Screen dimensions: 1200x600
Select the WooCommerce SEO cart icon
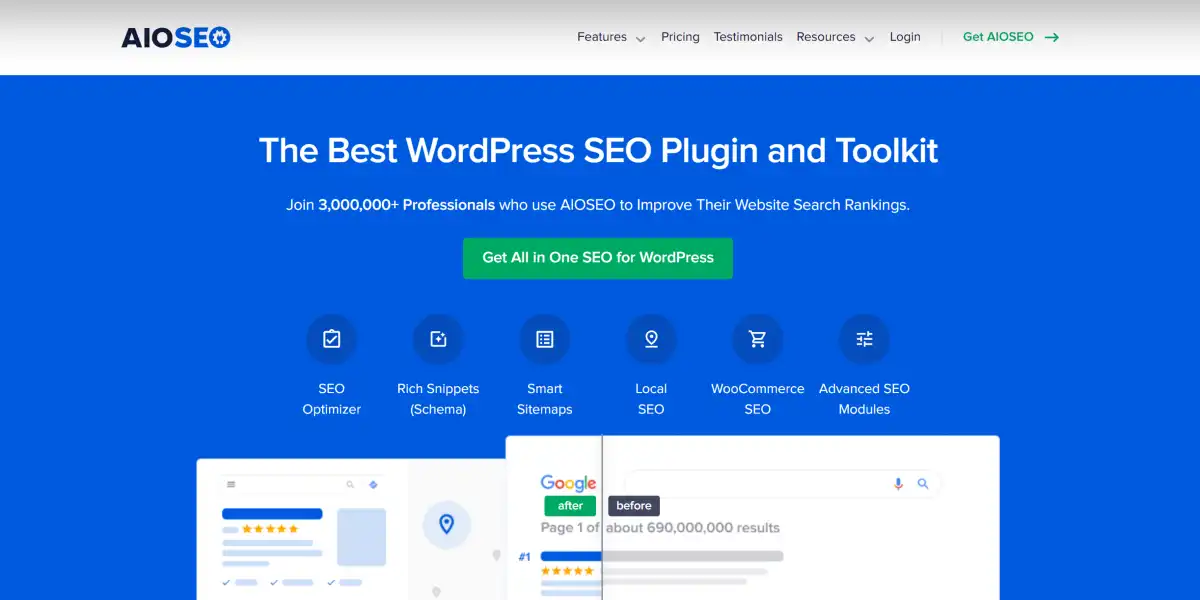[757, 338]
